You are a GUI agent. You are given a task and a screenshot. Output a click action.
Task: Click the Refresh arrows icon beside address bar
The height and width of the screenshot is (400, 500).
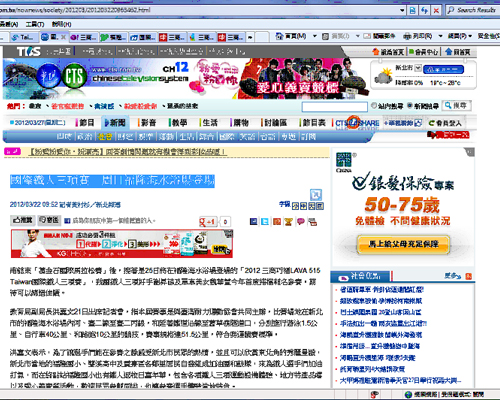click(424, 10)
